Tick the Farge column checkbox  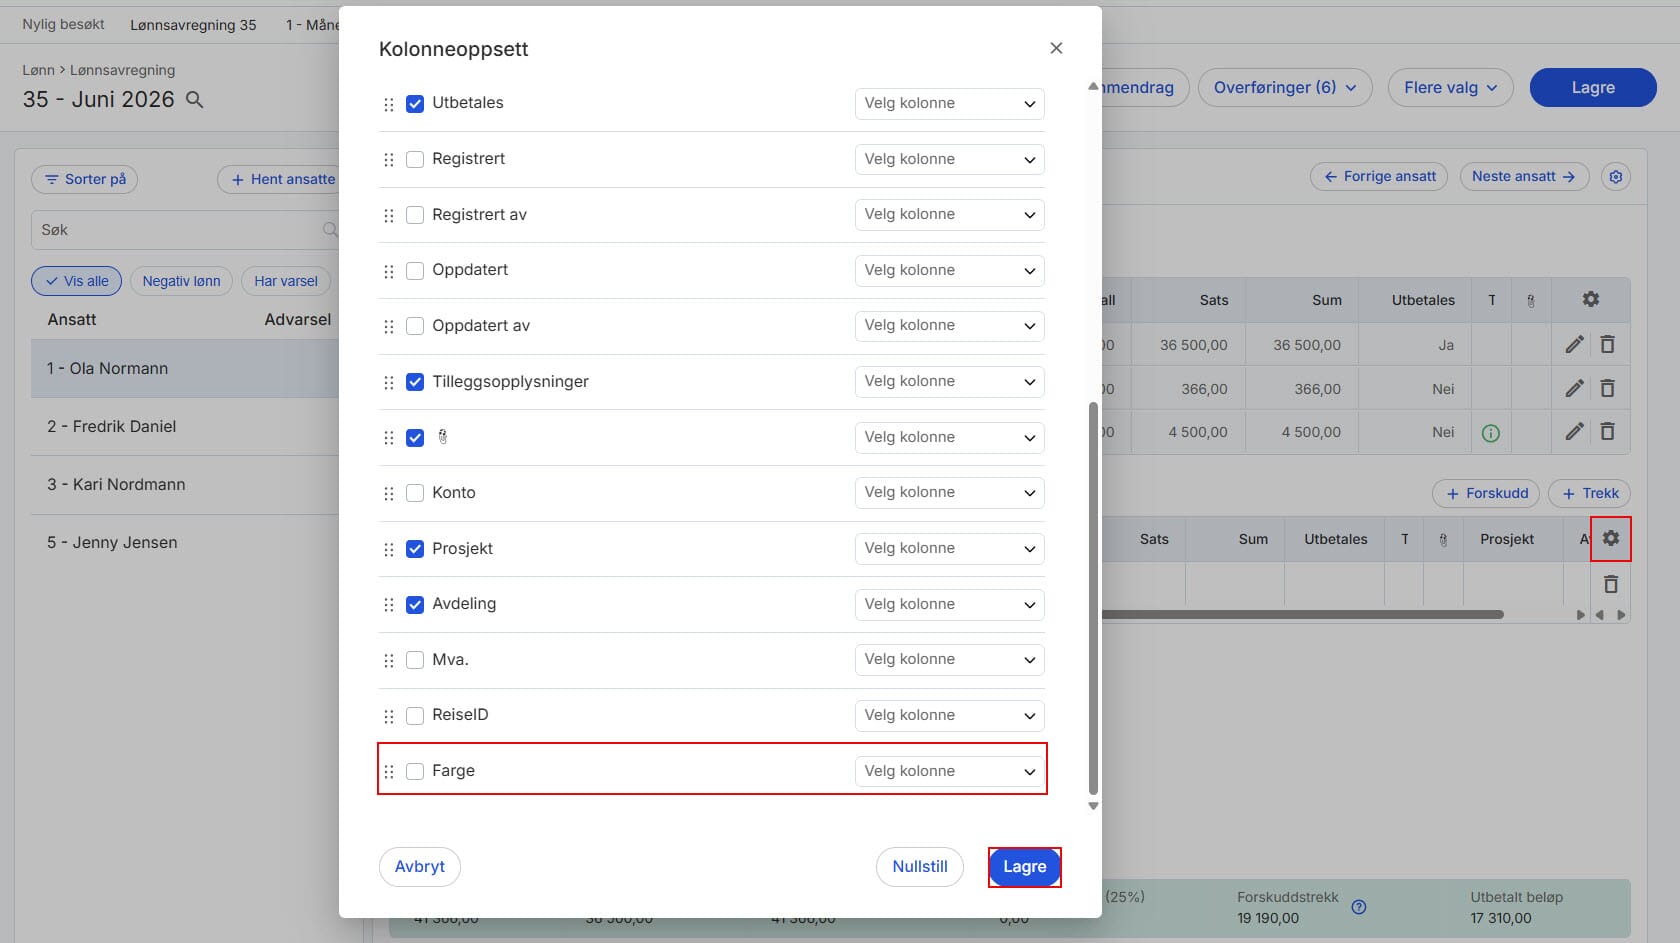[x=415, y=771]
